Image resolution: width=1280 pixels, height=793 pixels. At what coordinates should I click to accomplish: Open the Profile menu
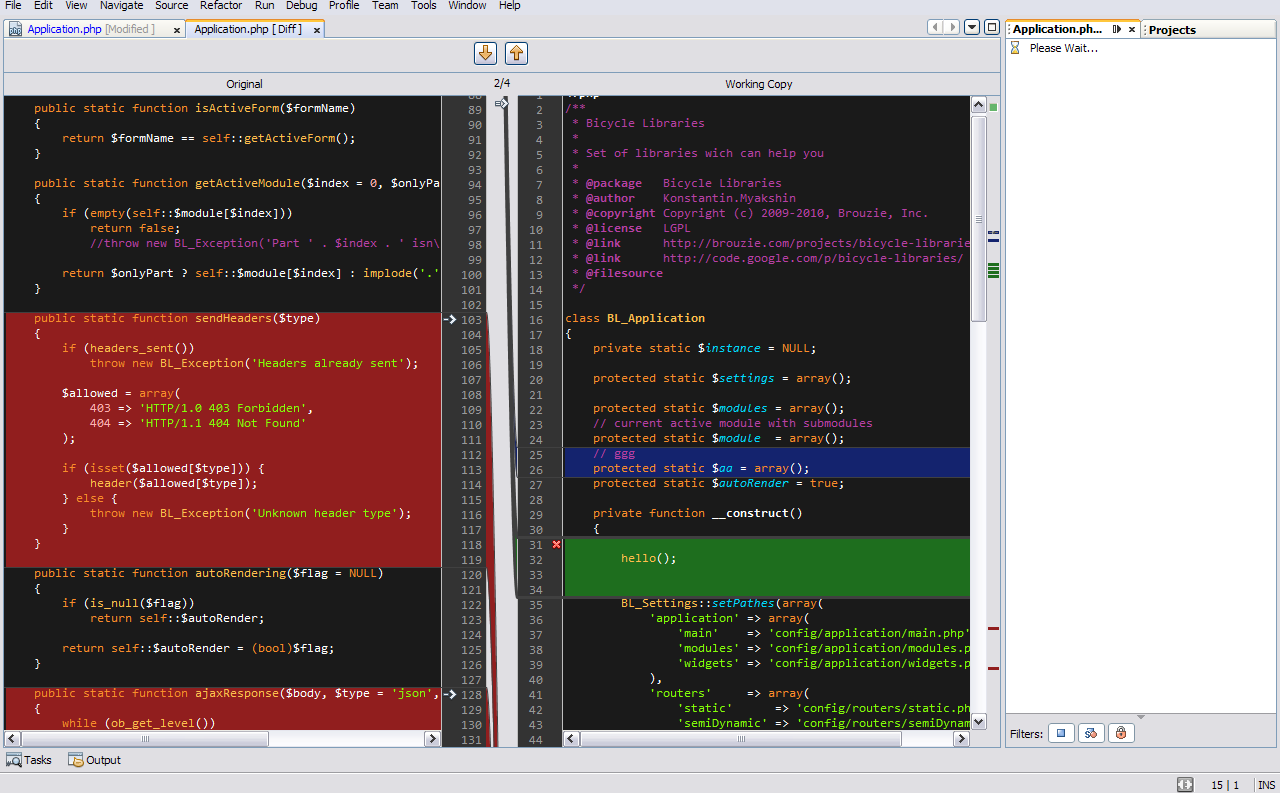coord(344,5)
